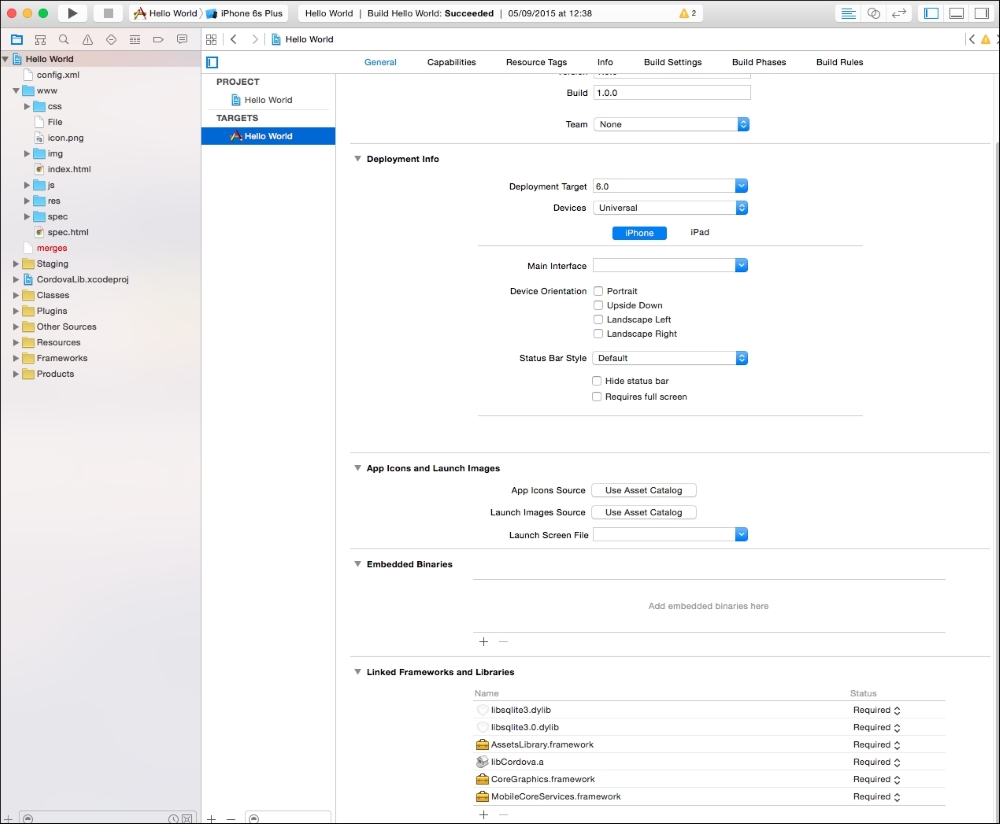Screen dimensions: 1000x824
Task: Switch to the Build Settings tab
Action: pyautogui.click(x=673, y=62)
